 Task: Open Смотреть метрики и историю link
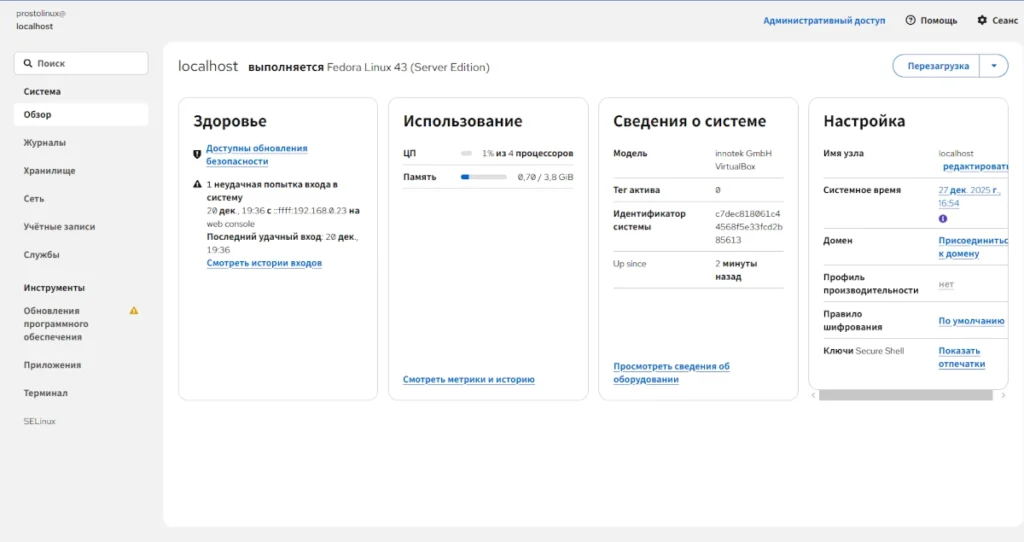[468, 379]
